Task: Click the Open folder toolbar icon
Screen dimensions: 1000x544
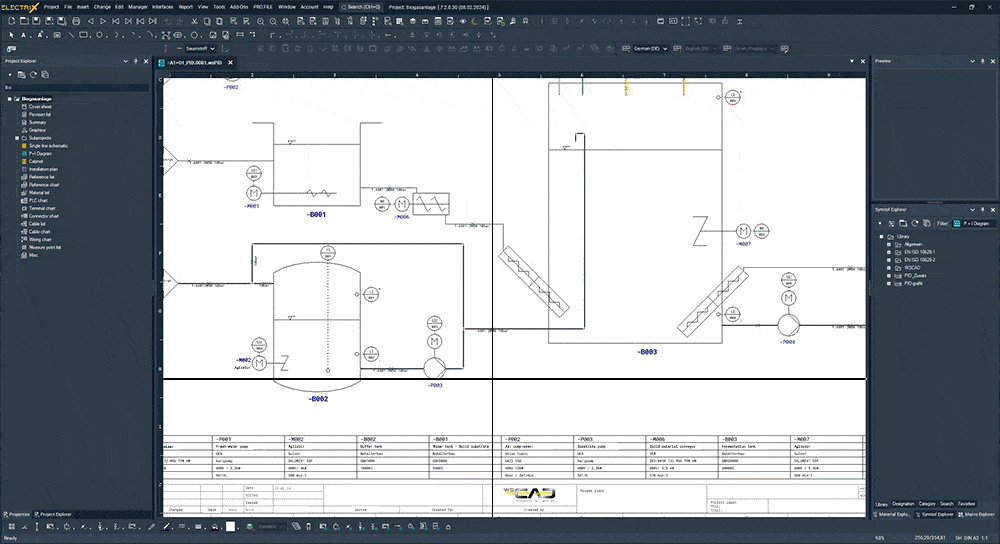Action: coord(24,21)
